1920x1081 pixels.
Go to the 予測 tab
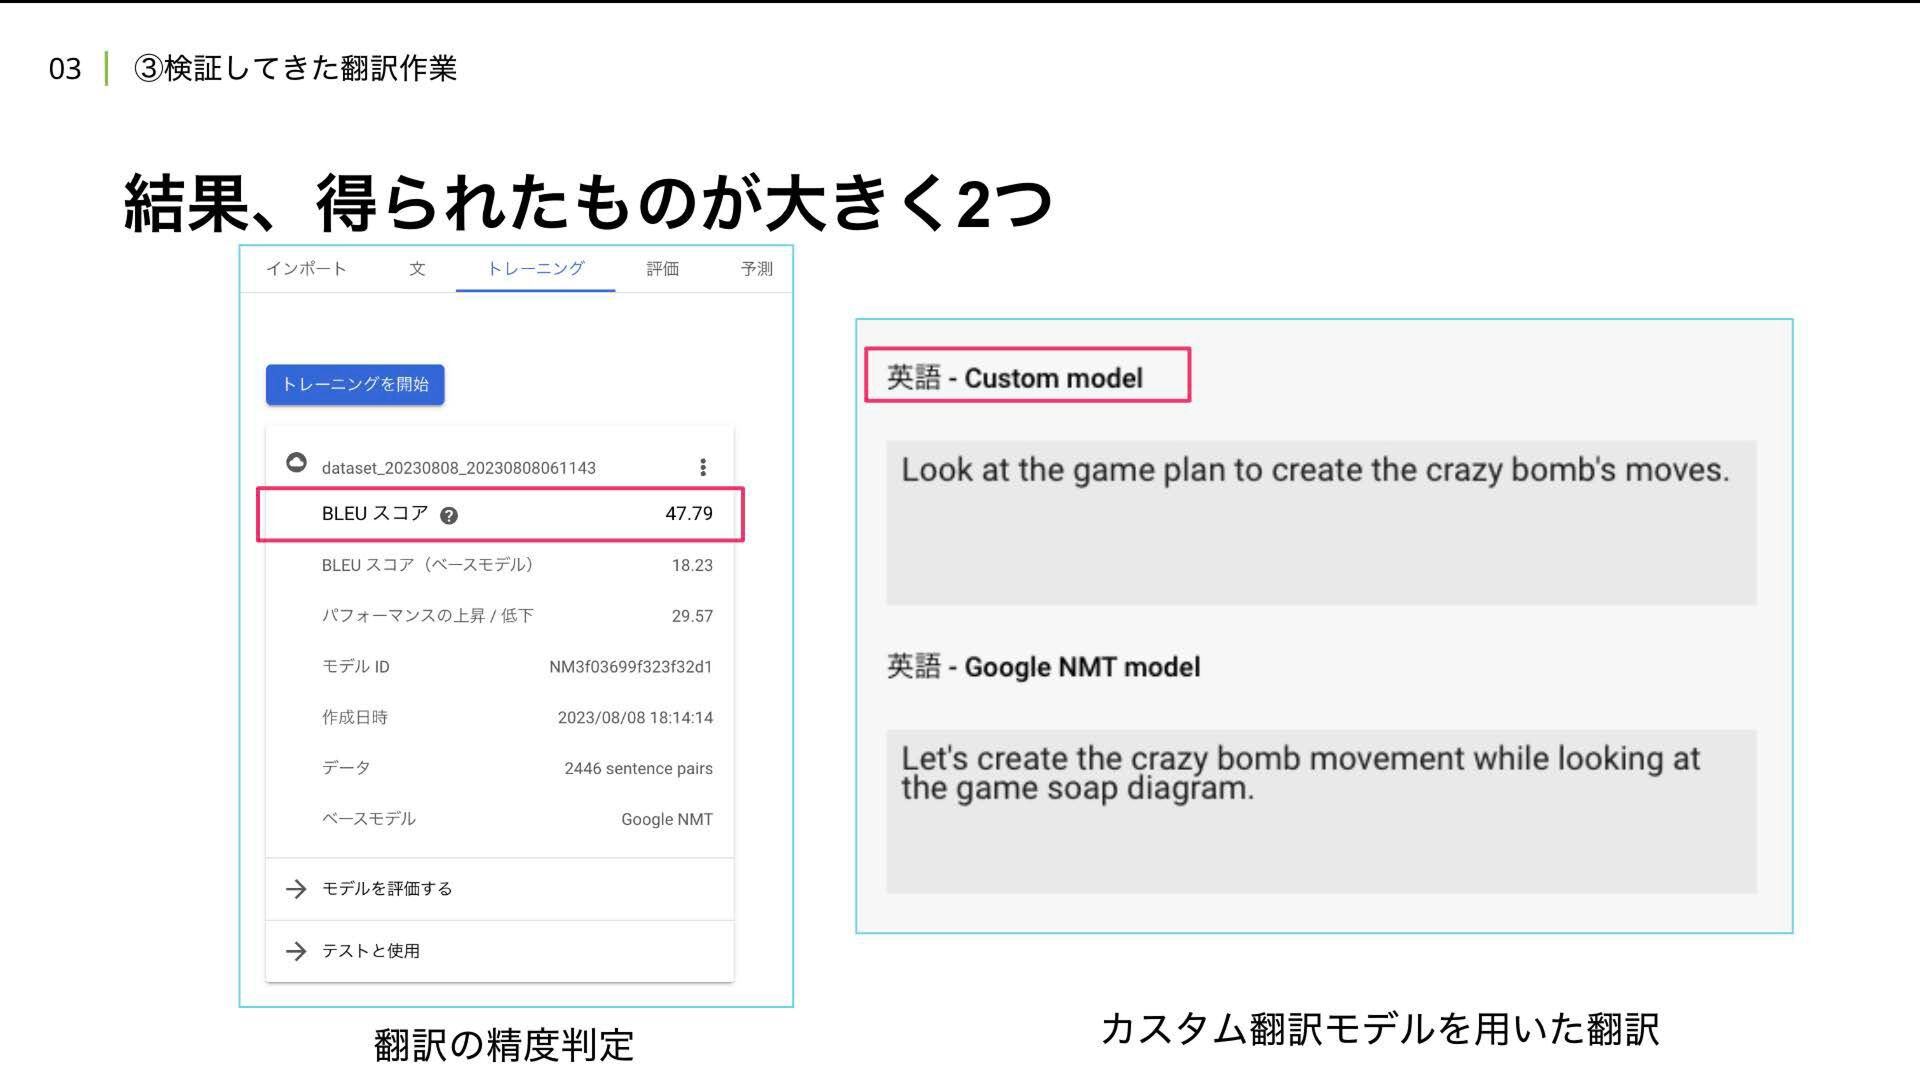click(756, 269)
